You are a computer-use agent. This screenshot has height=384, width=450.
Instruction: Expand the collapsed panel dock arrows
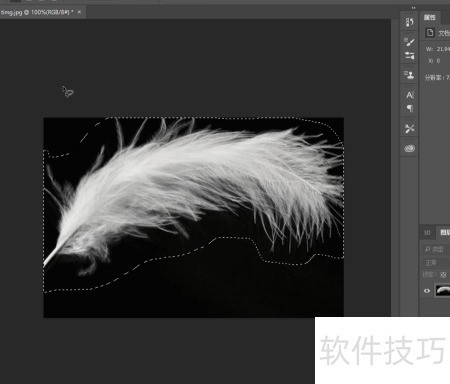click(413, 8)
